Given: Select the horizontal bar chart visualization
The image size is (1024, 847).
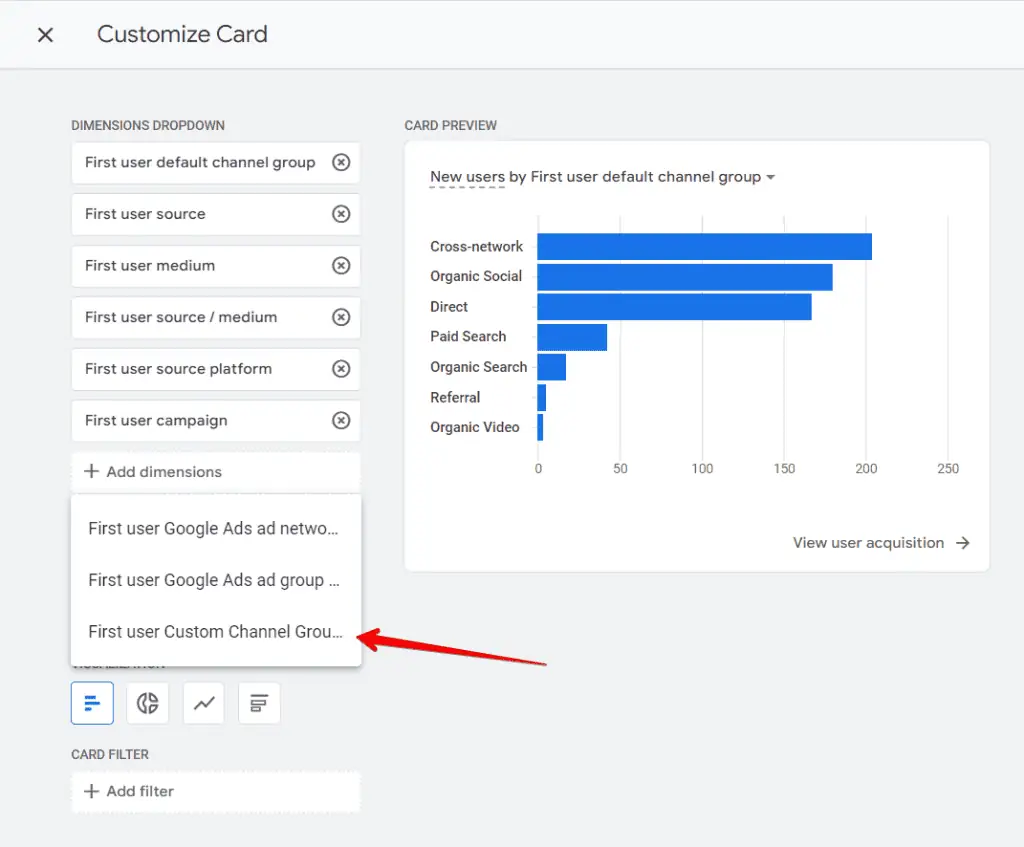Looking at the screenshot, I should tap(92, 703).
